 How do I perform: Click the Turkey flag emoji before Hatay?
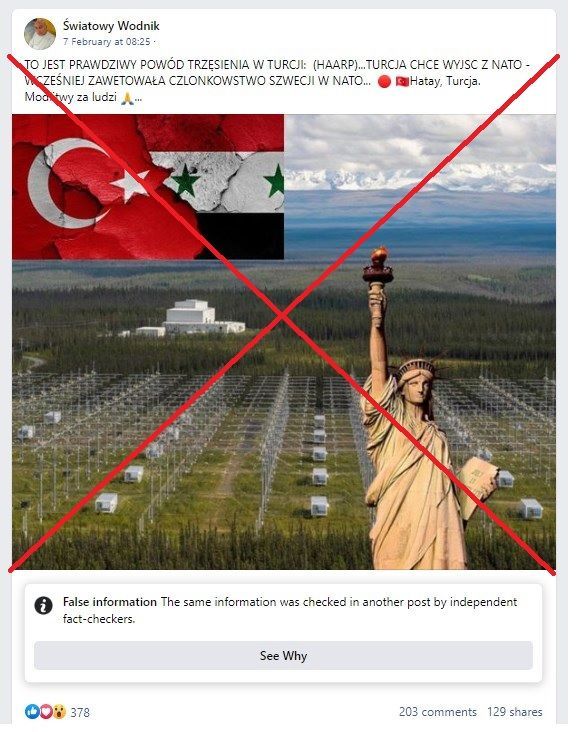tap(402, 81)
